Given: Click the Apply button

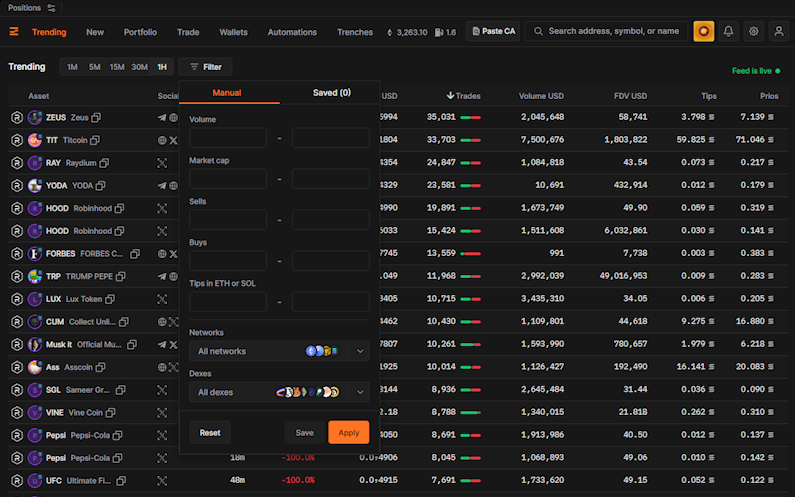Looking at the screenshot, I should coord(349,433).
